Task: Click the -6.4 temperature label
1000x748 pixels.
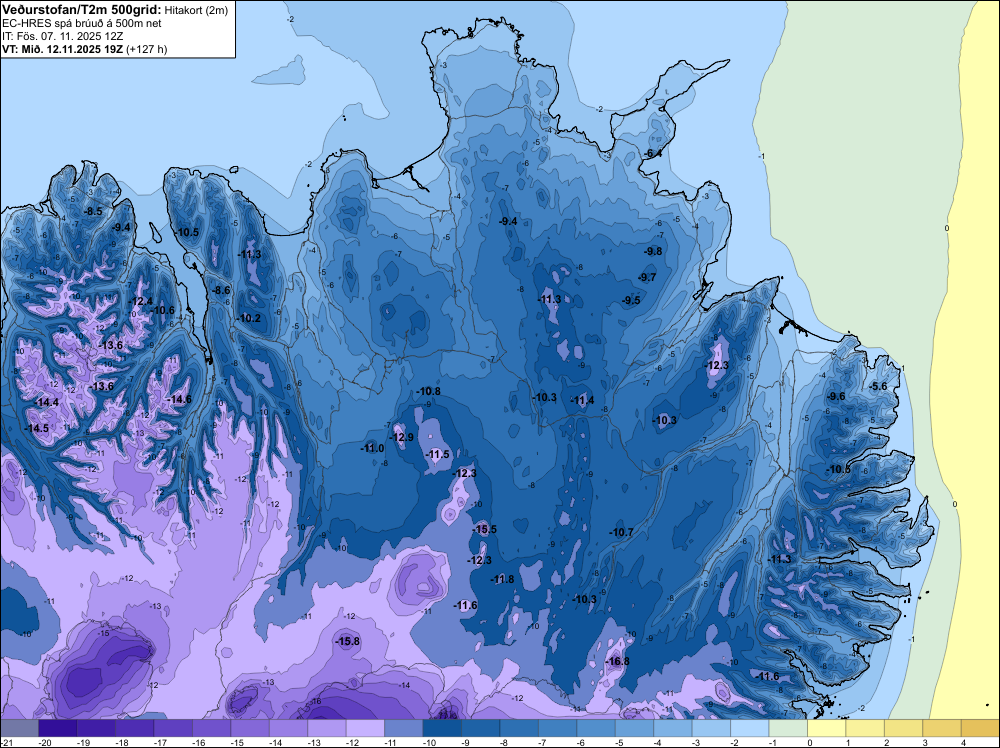Action: (x=652, y=154)
